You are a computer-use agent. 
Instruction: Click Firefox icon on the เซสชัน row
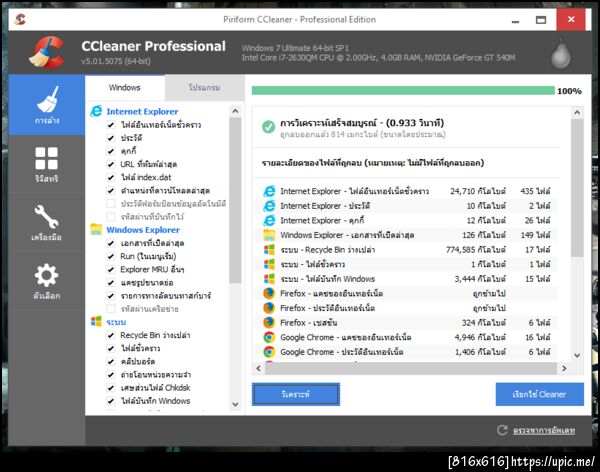pos(269,322)
